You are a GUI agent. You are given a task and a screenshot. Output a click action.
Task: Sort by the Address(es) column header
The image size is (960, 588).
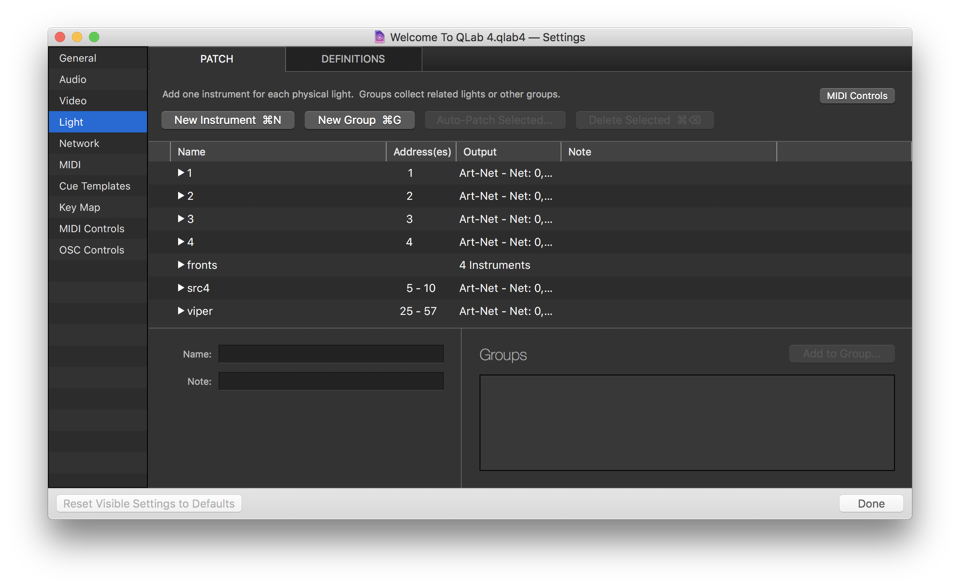[x=421, y=152]
